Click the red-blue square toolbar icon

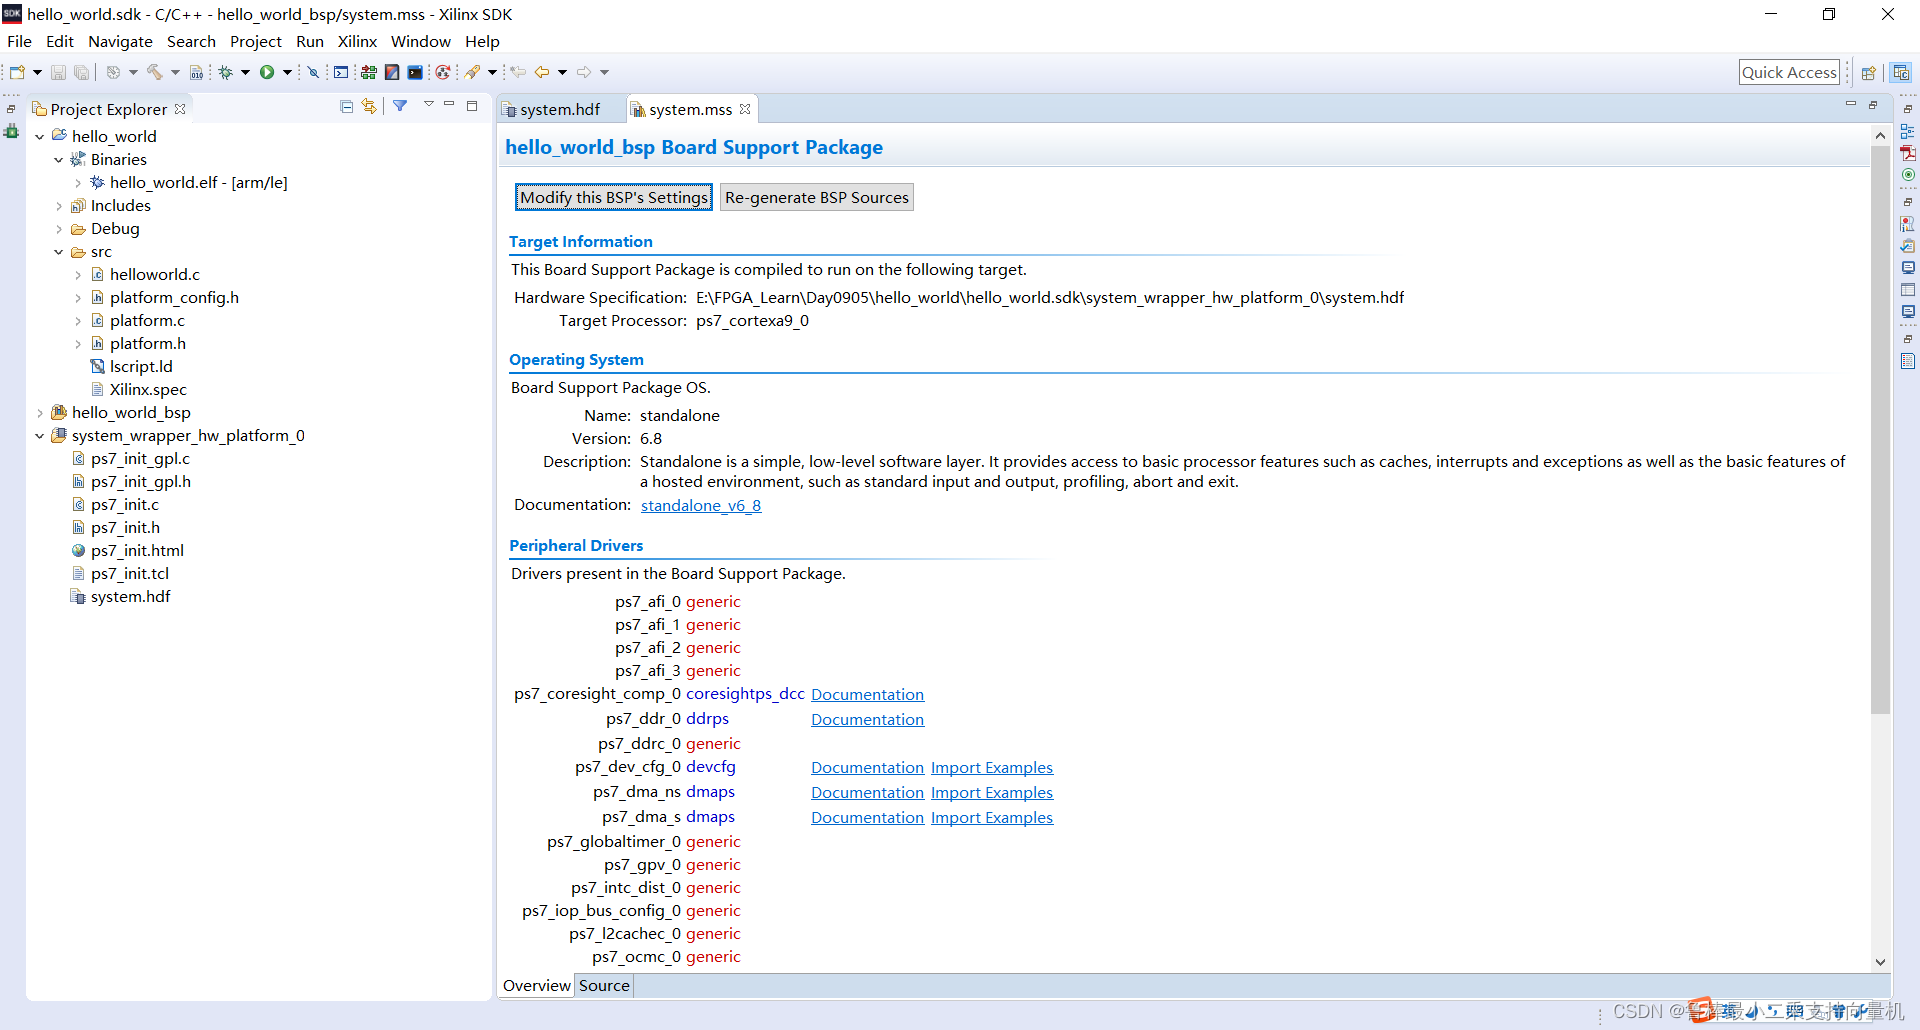tap(392, 72)
